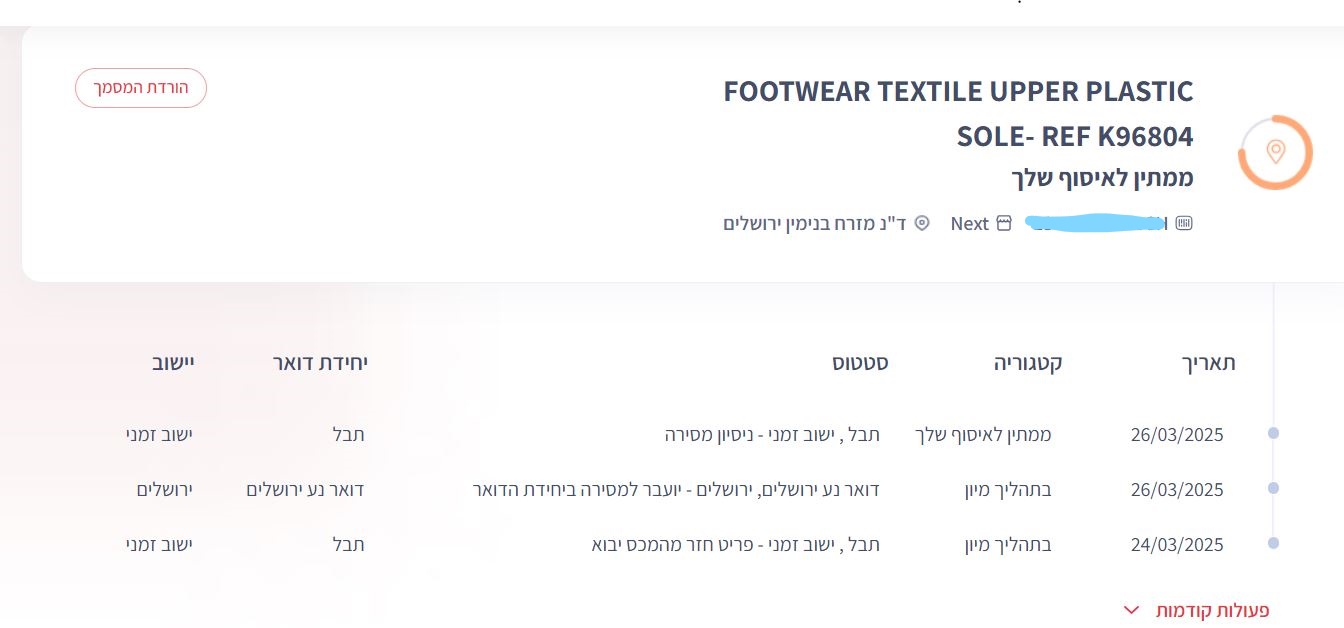The image size is (1344, 628).
Task: Click the map pin icon beside address
Action: (x=922, y=223)
